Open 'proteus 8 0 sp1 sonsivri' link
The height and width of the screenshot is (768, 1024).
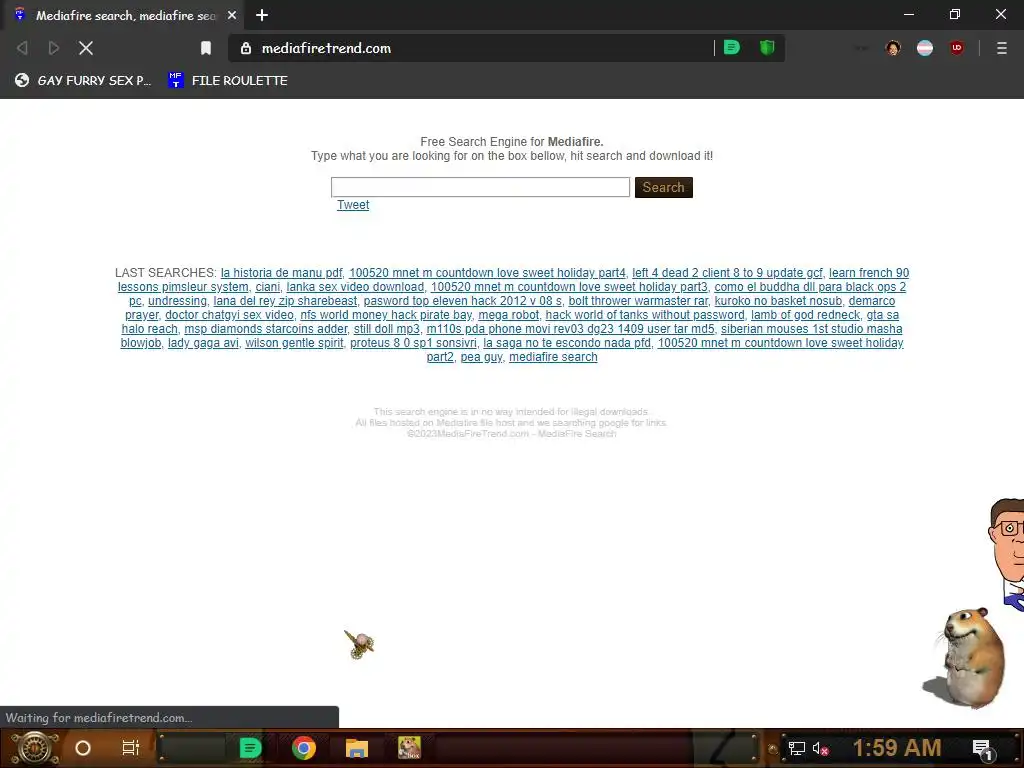coord(413,343)
